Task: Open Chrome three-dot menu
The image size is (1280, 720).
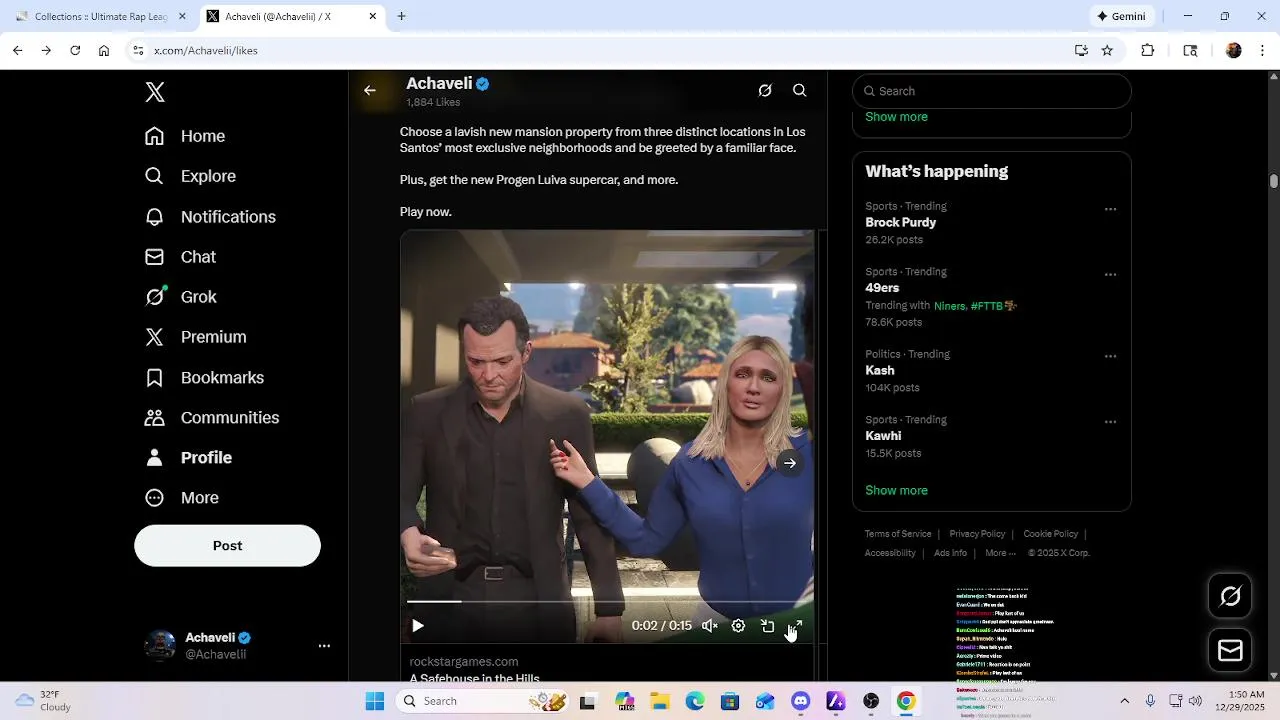Action: [1263, 50]
